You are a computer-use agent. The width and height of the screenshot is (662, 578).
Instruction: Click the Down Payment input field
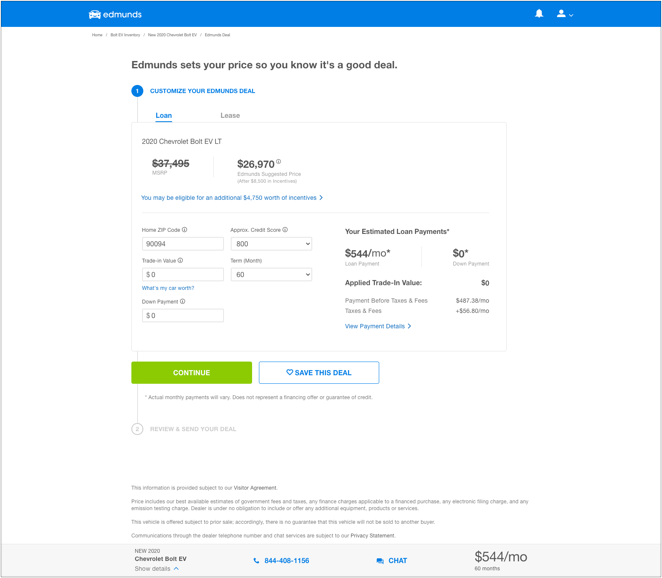pyautogui.click(x=183, y=315)
